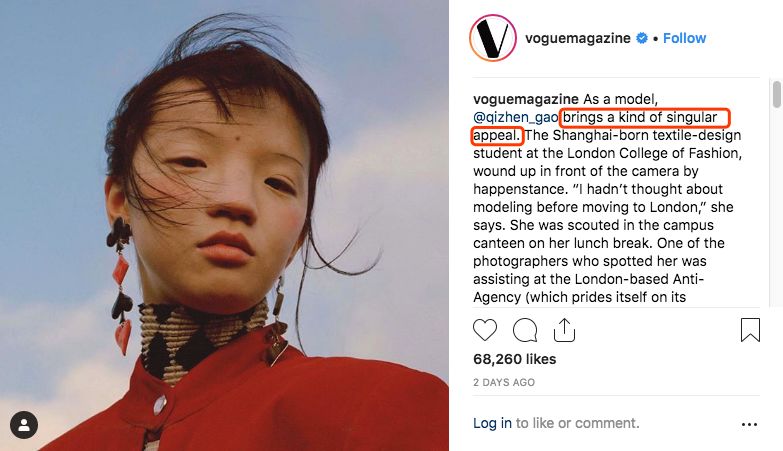This screenshot has height=451, width=783.
Task: Click verified badge next to voguemagazine
Action: pyautogui.click(x=642, y=38)
